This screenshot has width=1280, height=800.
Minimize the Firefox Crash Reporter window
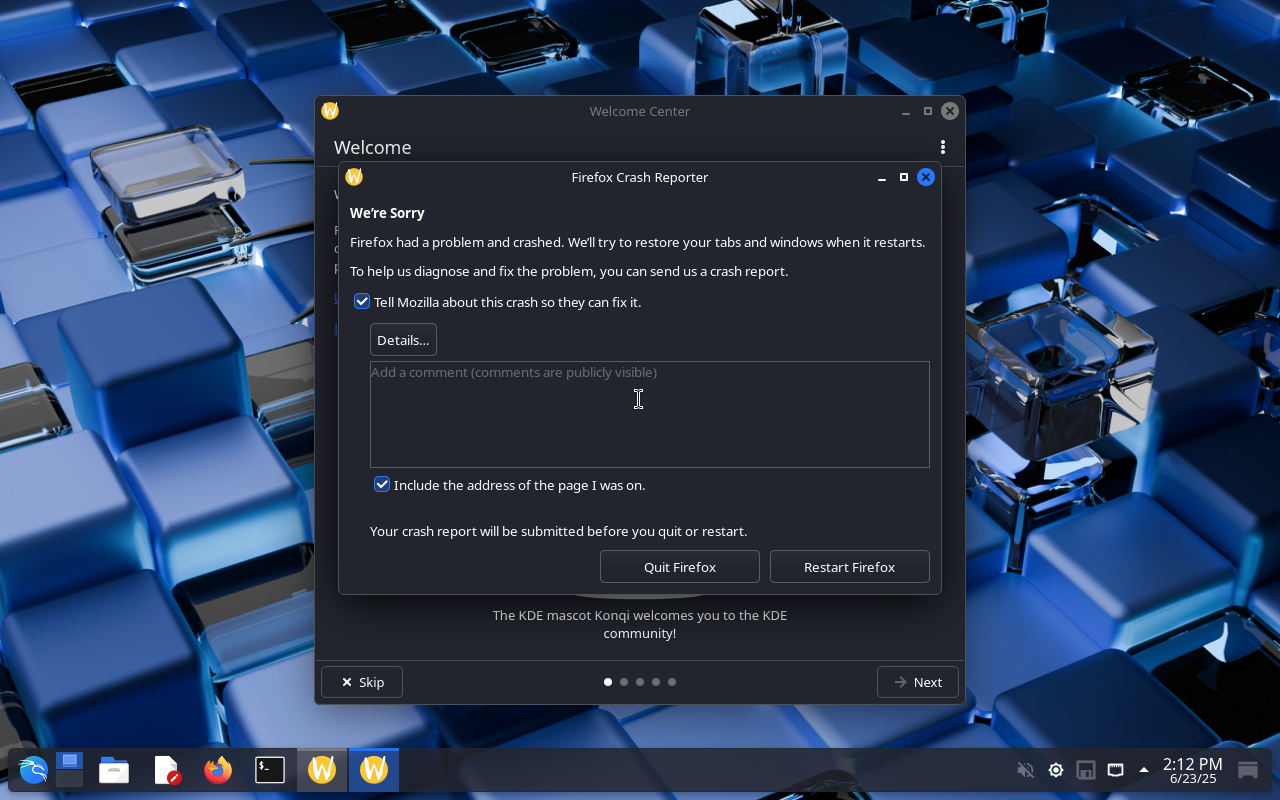pos(882,178)
